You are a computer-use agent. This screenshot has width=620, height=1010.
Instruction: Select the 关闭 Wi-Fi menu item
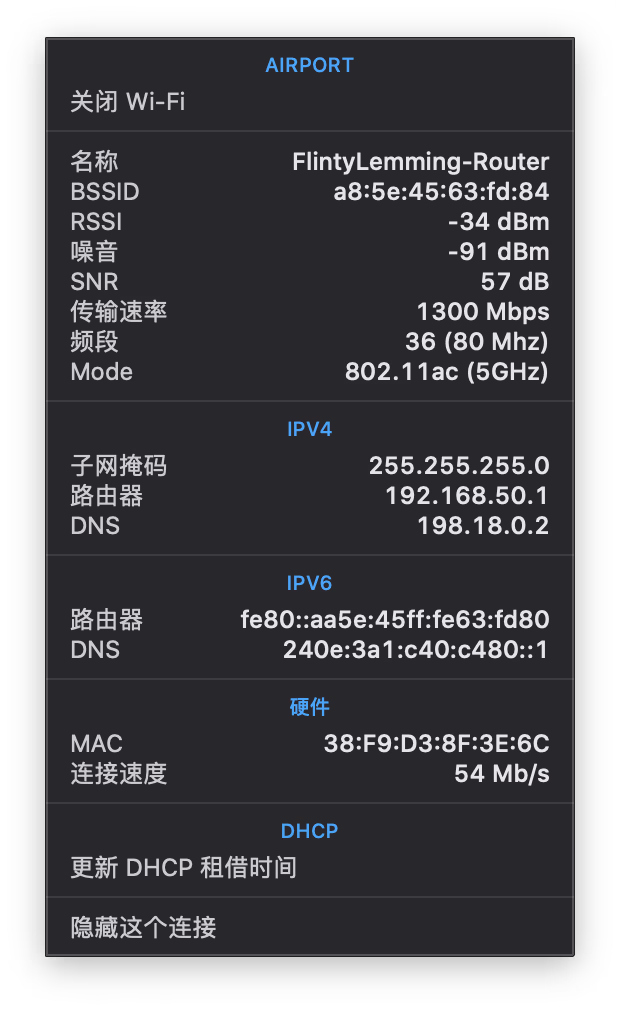pos(128,102)
